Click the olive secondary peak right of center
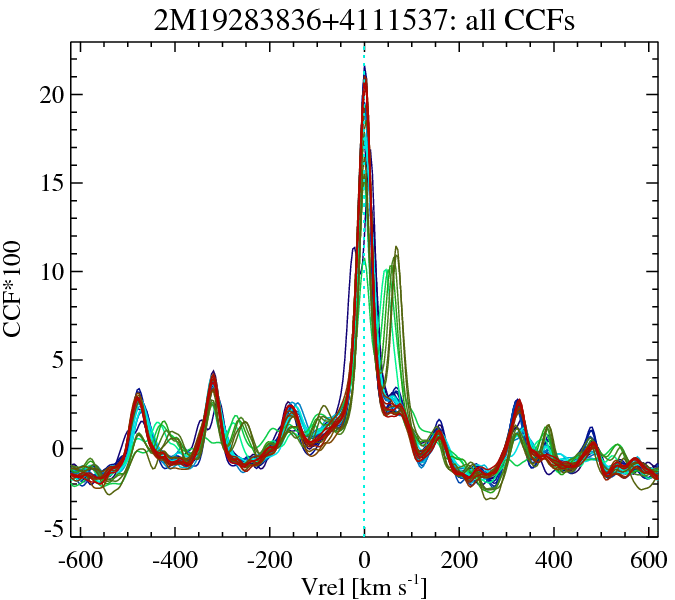Screen dimensions: 675x600 click(x=397, y=248)
